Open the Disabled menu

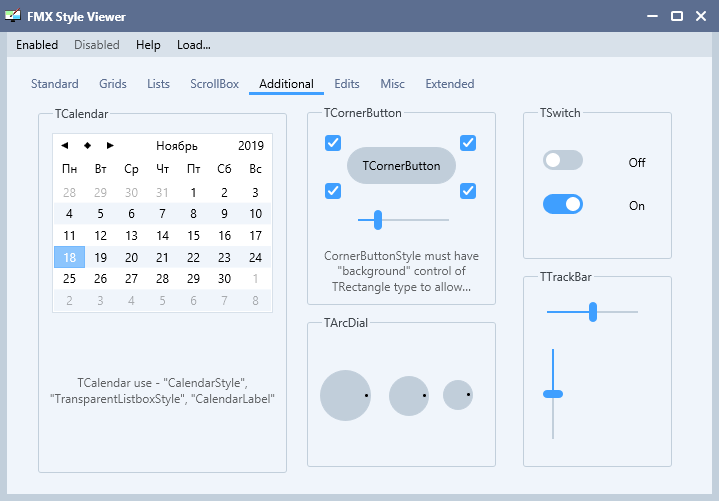coord(97,45)
